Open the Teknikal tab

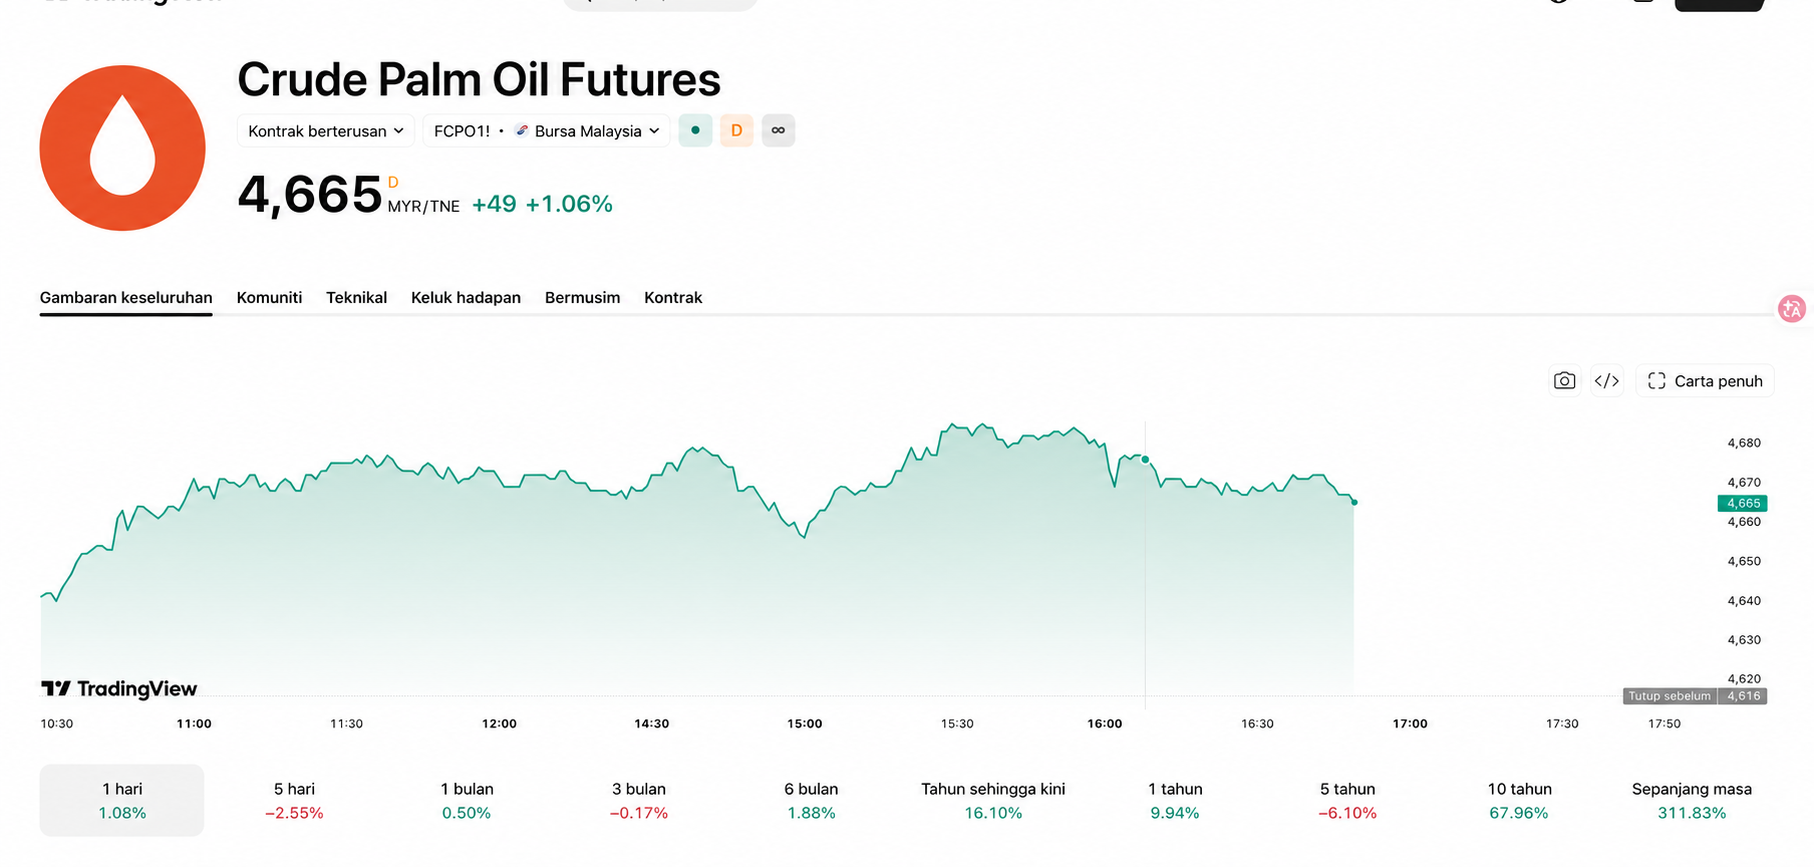pos(356,298)
